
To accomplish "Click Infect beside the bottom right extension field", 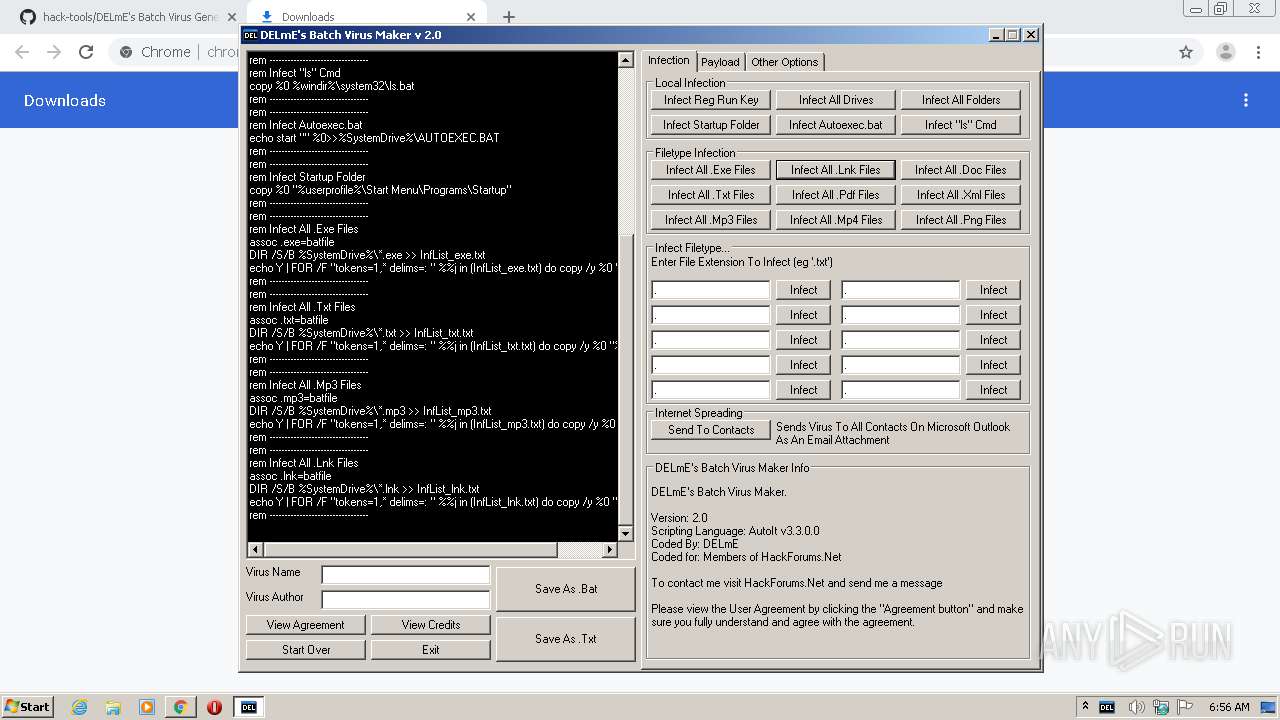I will pyautogui.click(x=994, y=390).
